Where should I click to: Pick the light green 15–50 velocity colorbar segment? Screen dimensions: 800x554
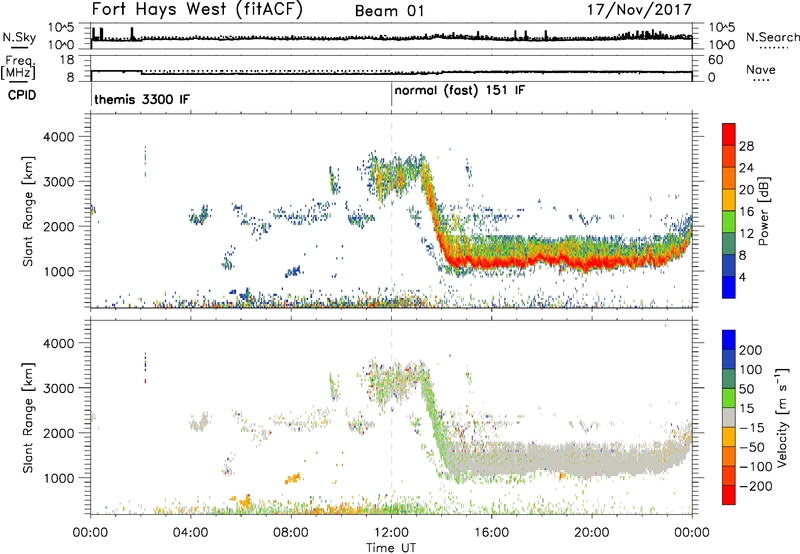point(729,398)
